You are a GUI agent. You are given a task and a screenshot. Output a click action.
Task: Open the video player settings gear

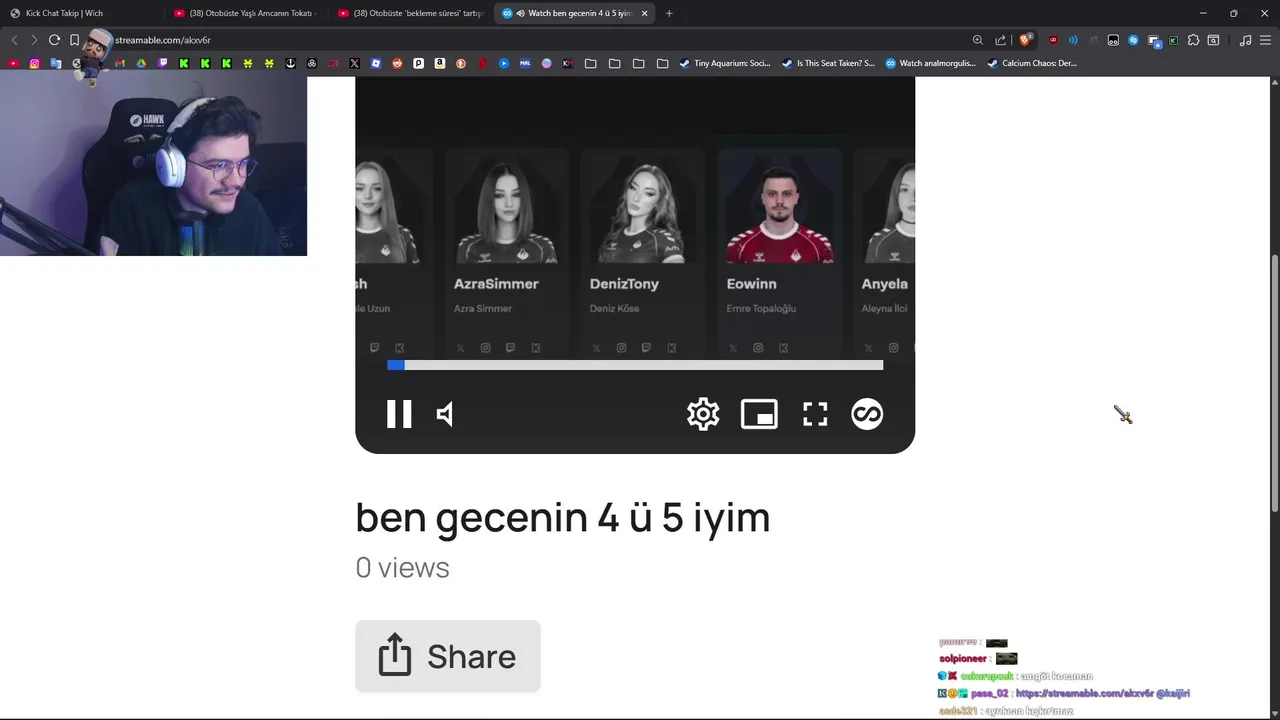703,414
